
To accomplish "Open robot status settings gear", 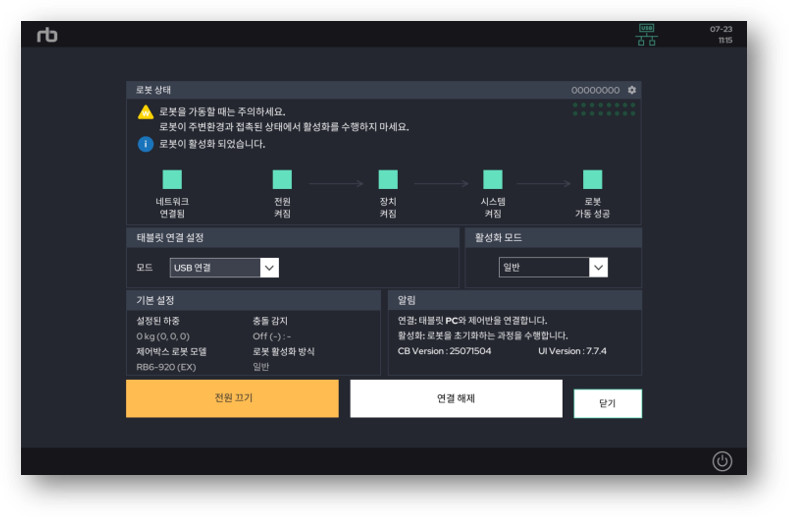I will pyautogui.click(x=632, y=90).
